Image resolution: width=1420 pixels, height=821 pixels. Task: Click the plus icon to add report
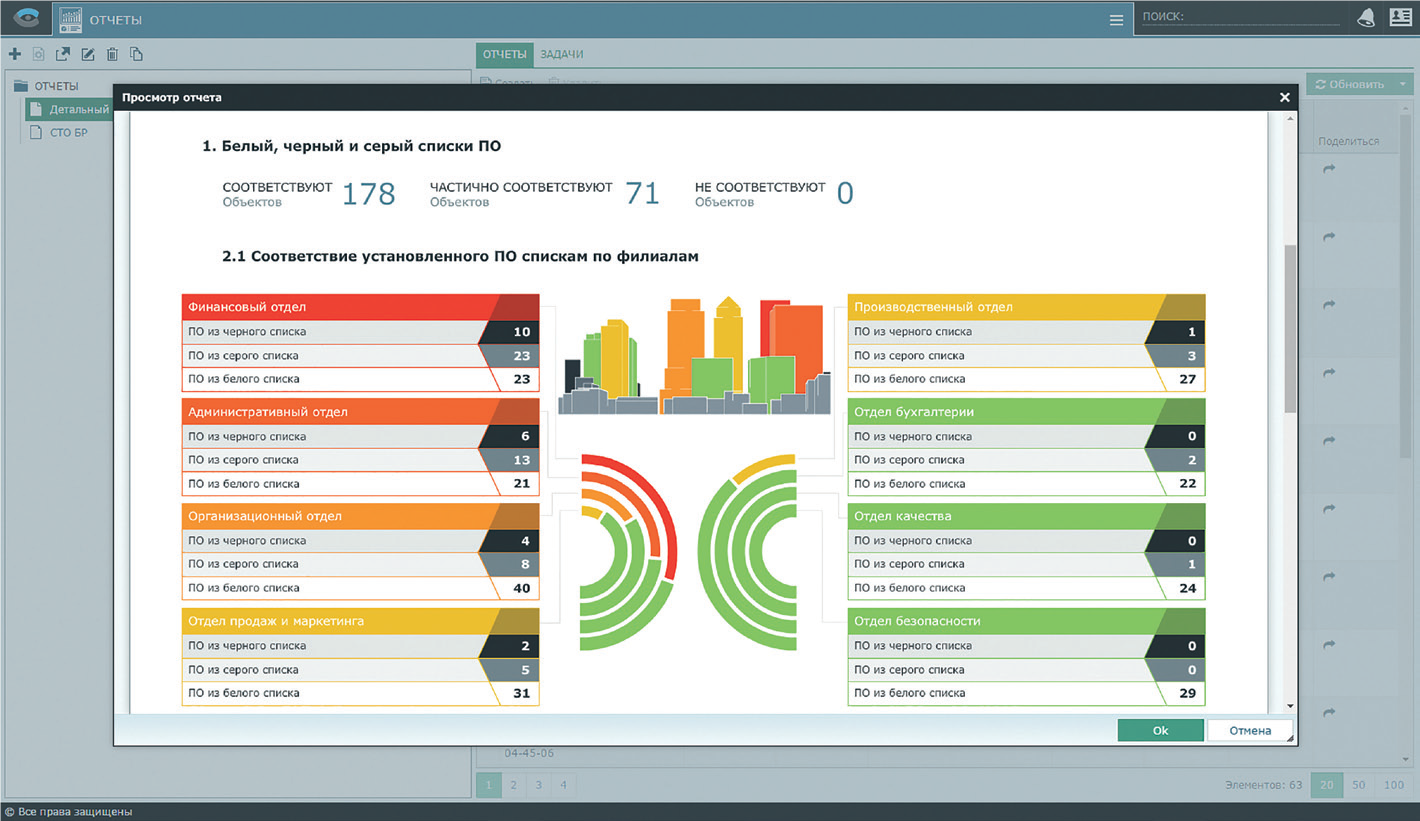(x=15, y=54)
